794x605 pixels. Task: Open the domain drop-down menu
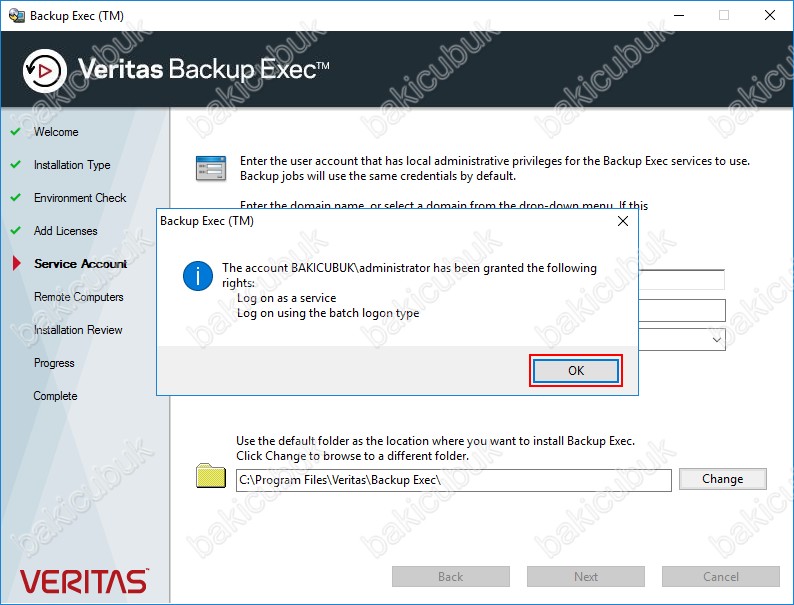(x=716, y=340)
